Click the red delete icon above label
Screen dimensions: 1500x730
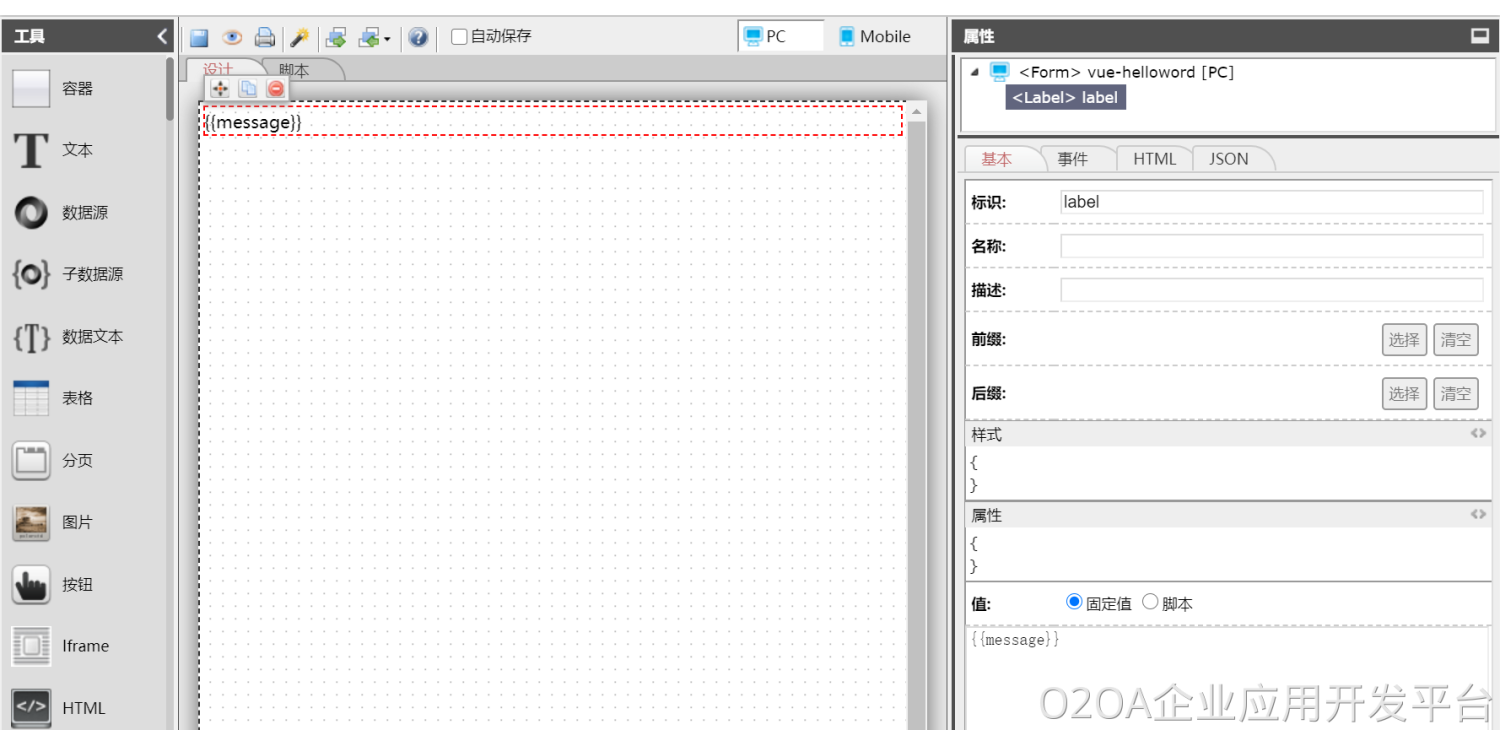pos(276,89)
